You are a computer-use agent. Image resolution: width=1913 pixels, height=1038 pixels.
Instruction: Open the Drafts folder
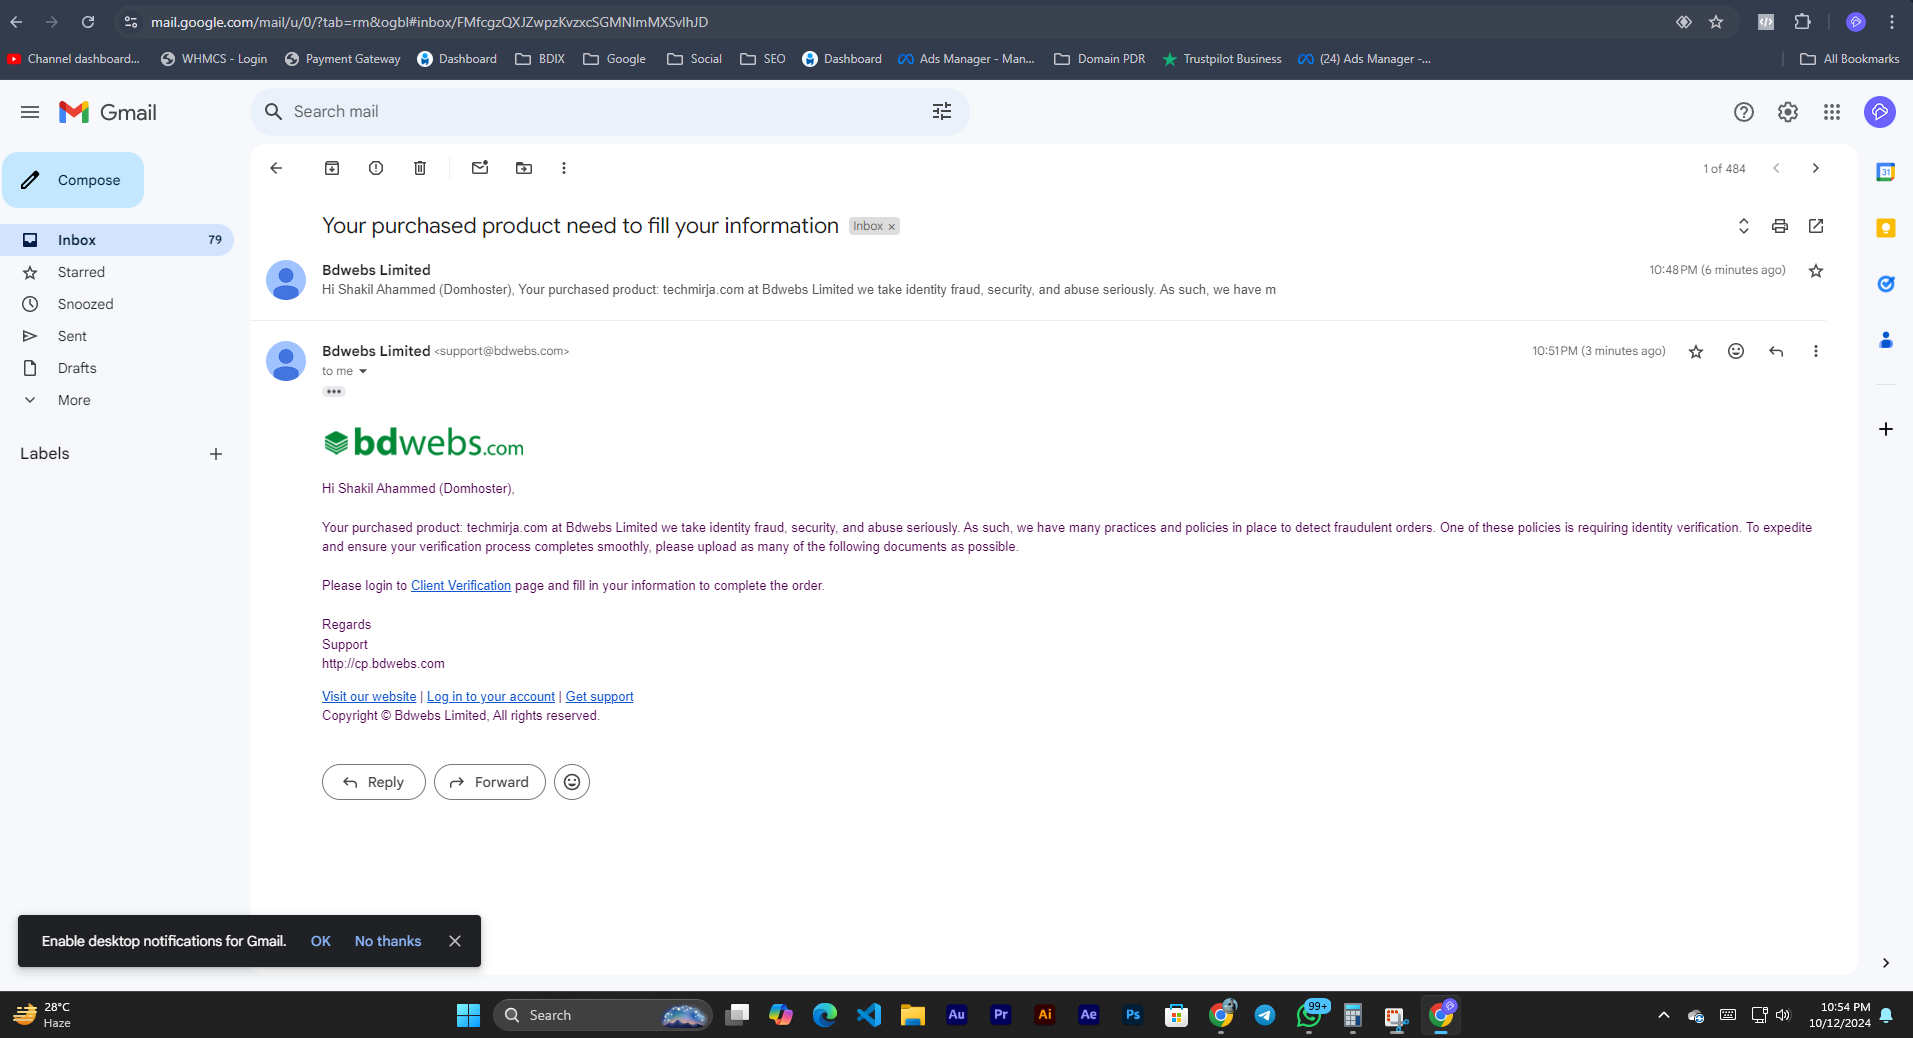(117, 368)
